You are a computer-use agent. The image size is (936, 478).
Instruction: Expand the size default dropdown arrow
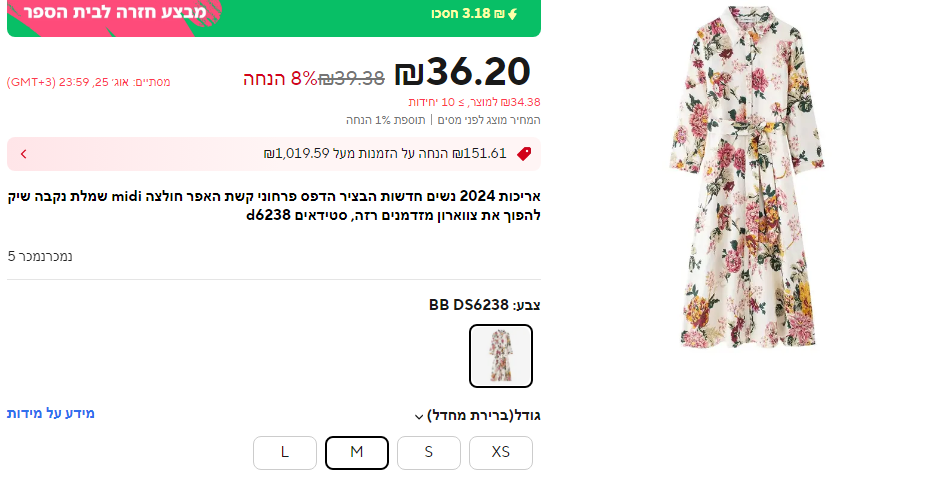click(x=419, y=417)
